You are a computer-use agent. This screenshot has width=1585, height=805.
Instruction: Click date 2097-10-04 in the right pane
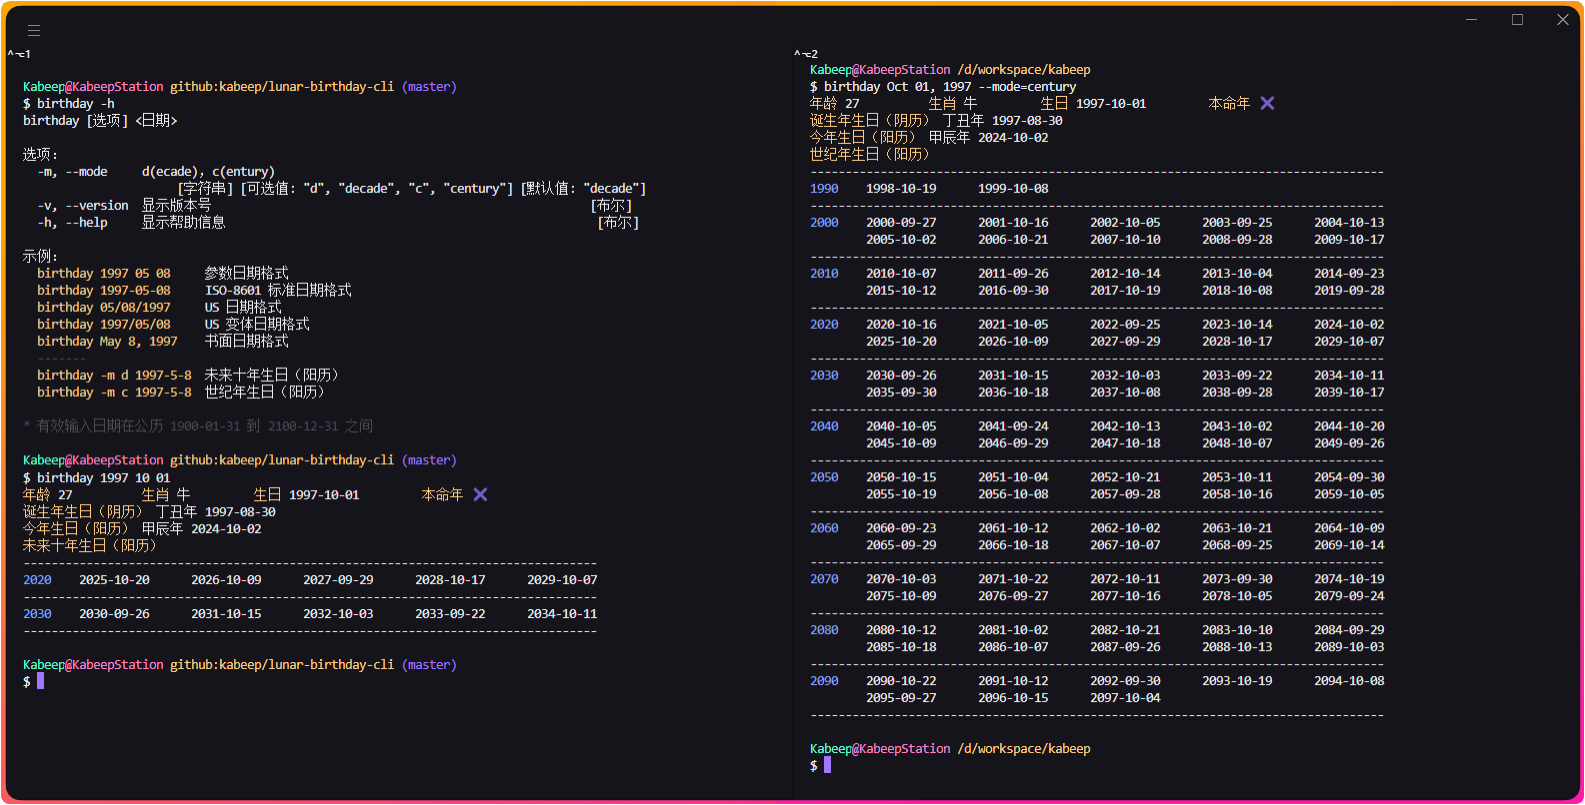(1125, 698)
